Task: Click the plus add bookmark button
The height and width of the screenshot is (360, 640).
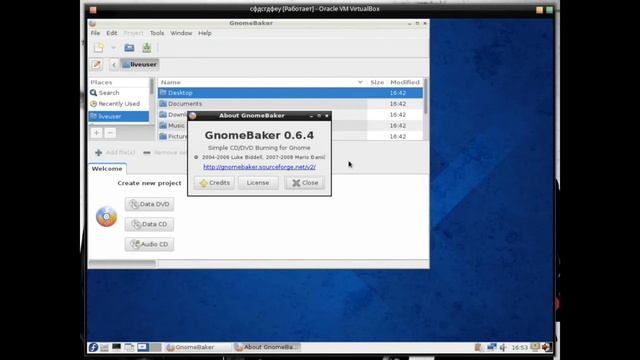Action: point(97,133)
